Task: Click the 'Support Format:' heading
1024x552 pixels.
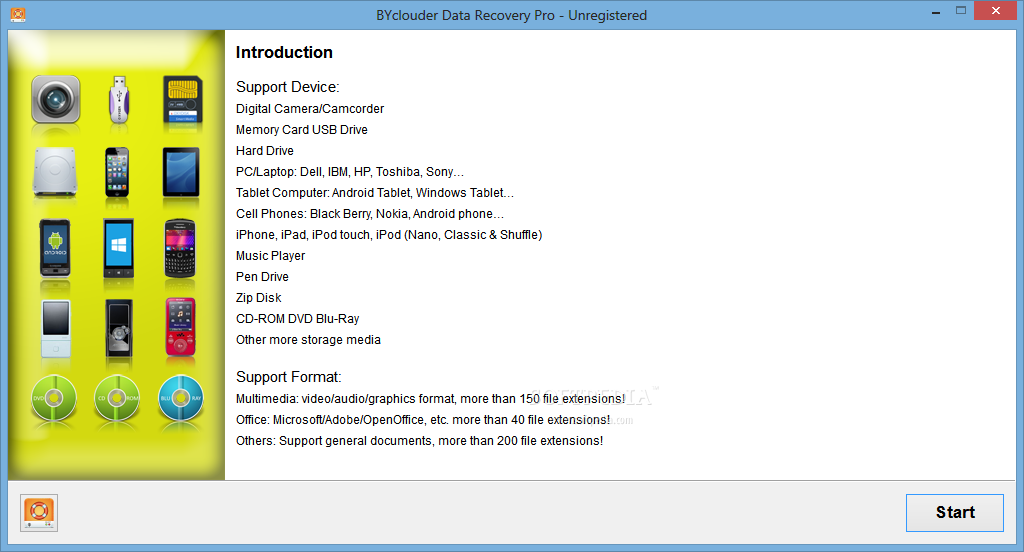Action: coord(289,377)
